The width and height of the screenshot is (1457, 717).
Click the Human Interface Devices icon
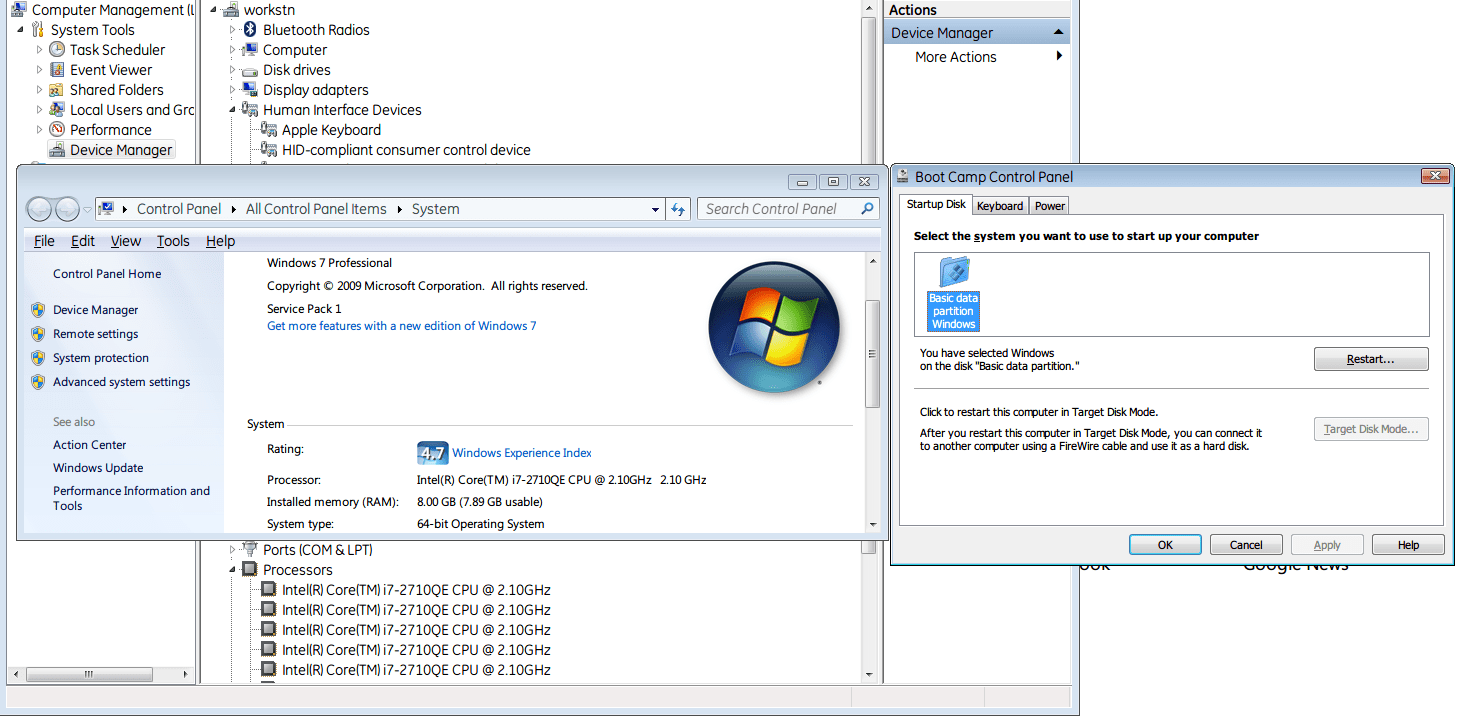click(x=250, y=110)
